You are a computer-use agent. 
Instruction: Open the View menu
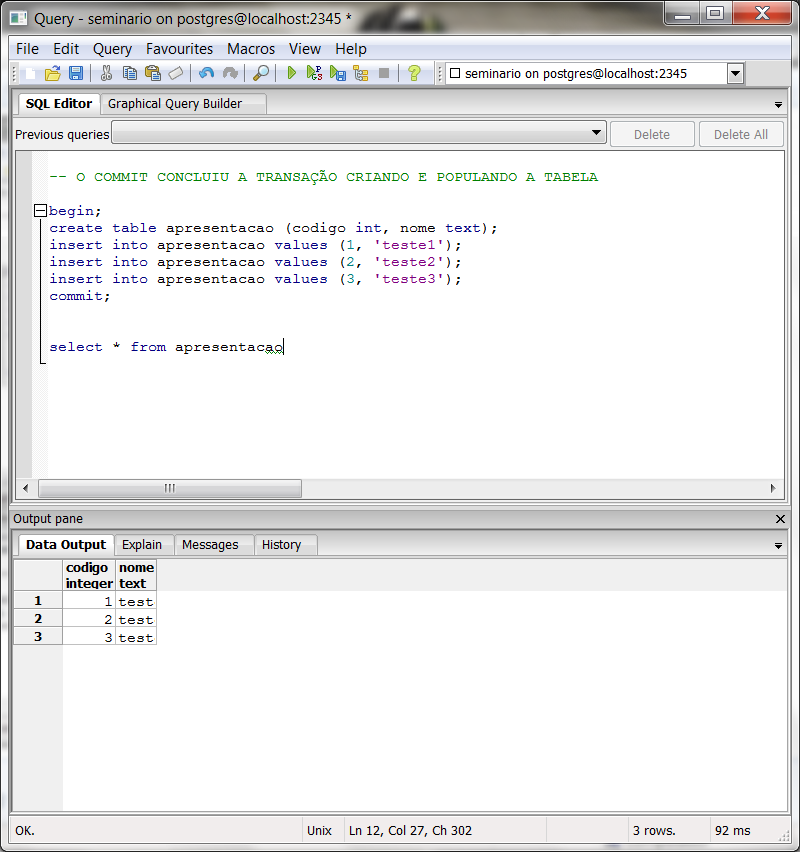pos(304,49)
